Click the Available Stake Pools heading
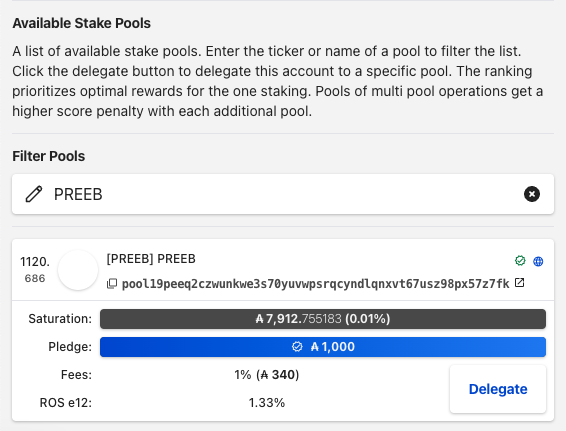Image resolution: width=566 pixels, height=431 pixels. point(82,23)
